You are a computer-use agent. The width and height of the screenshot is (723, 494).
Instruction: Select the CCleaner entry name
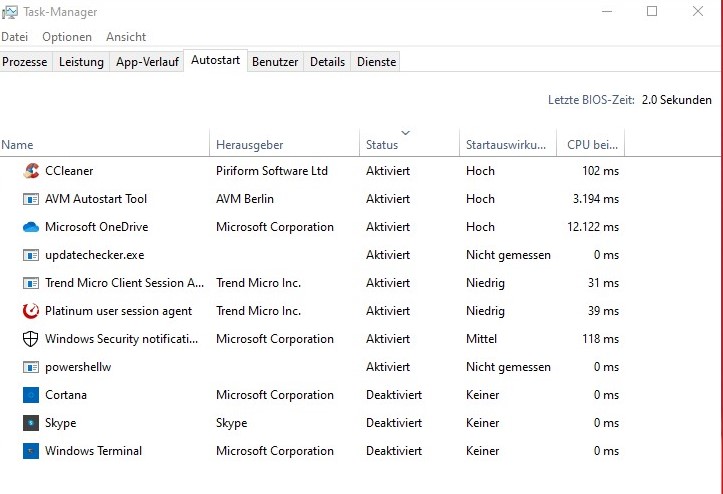tap(69, 171)
